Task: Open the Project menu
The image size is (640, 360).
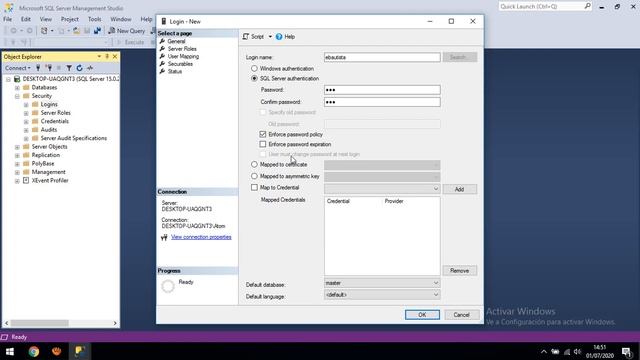Action: (x=69, y=19)
